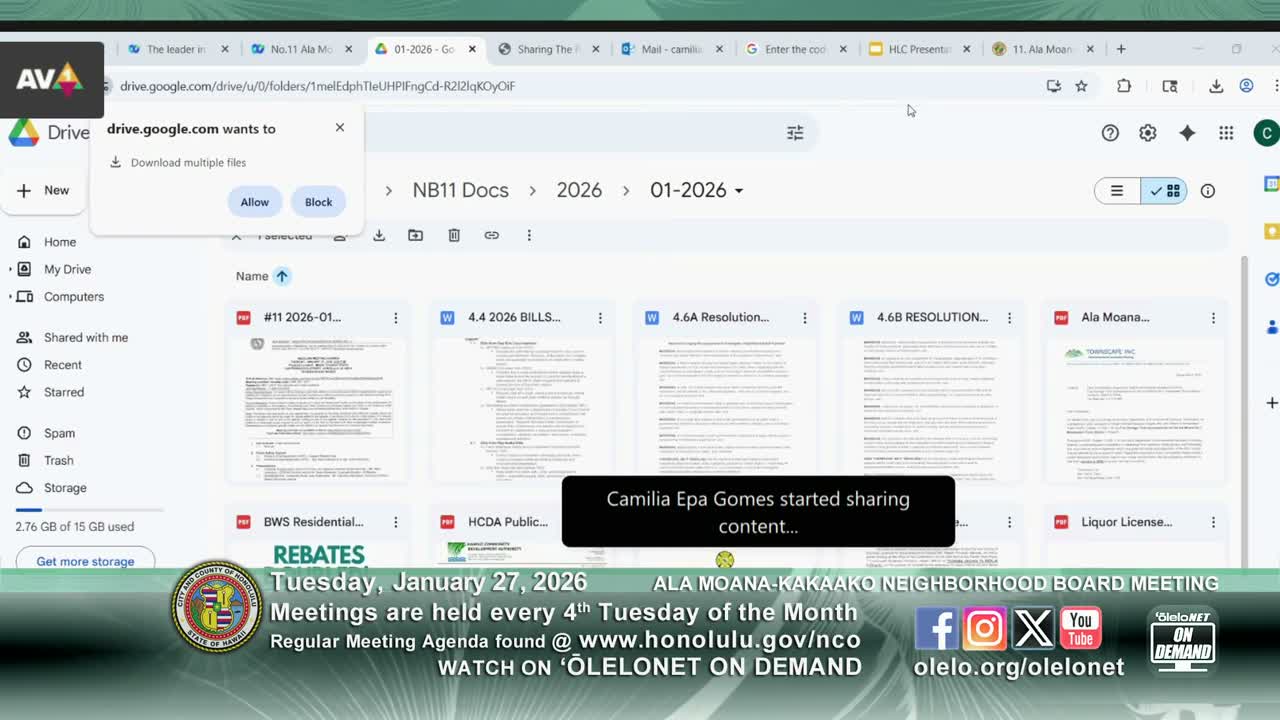Open more actions for 4.6A Resolution
1280x720 pixels.
click(804, 318)
